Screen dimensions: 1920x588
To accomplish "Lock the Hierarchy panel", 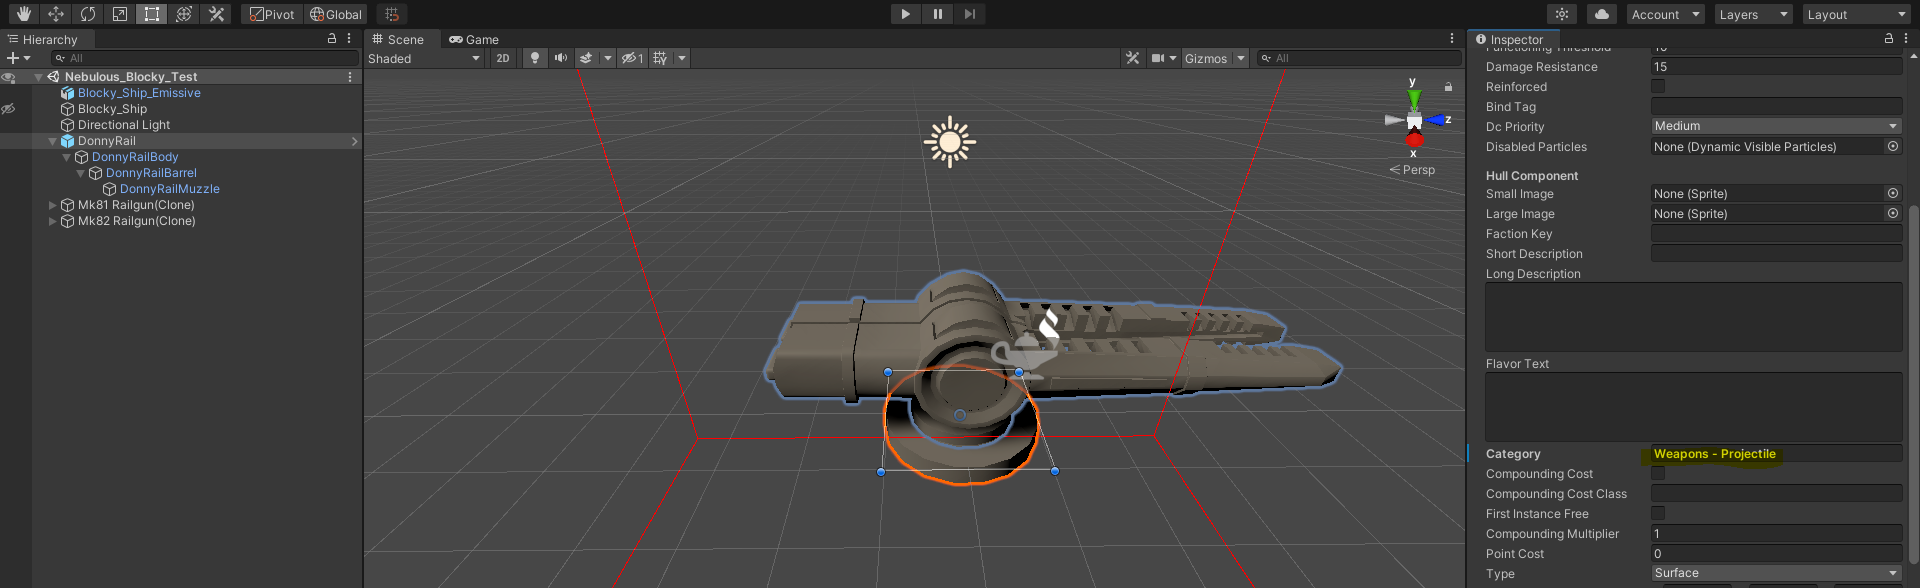I will click(x=332, y=38).
